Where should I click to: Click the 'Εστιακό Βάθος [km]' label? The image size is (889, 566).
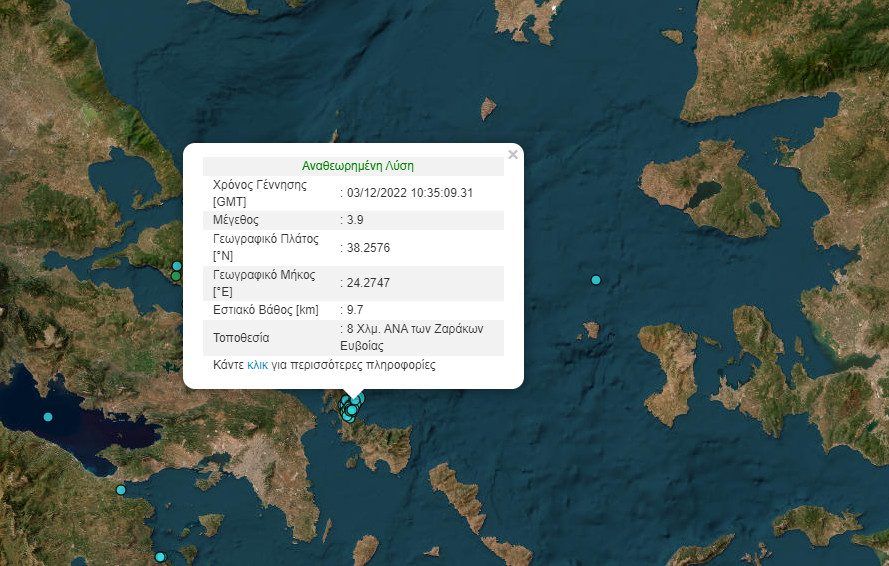266,310
